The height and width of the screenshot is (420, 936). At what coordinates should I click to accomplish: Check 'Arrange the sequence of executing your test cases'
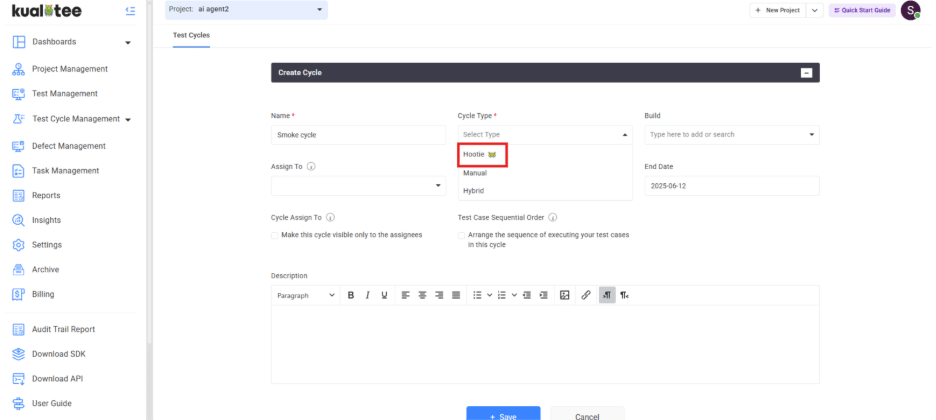461,236
